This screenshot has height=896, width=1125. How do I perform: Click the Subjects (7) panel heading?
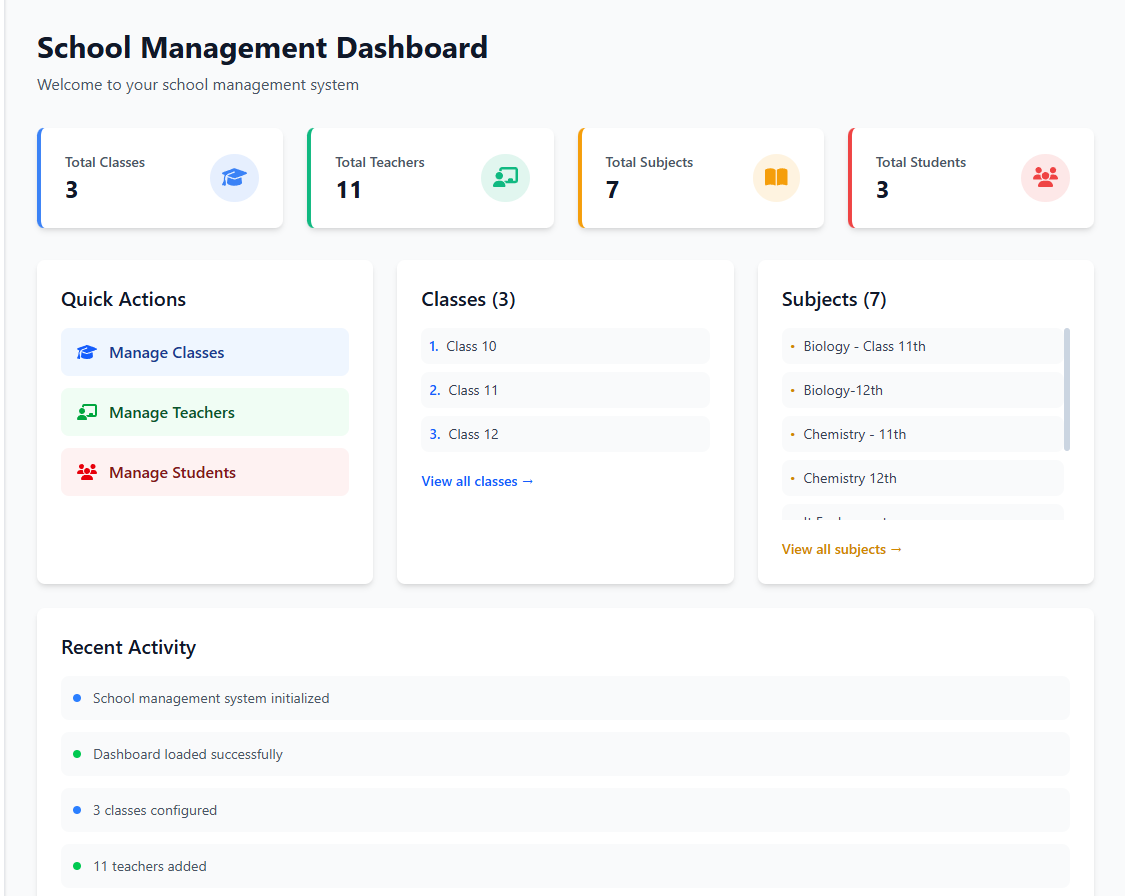click(834, 299)
